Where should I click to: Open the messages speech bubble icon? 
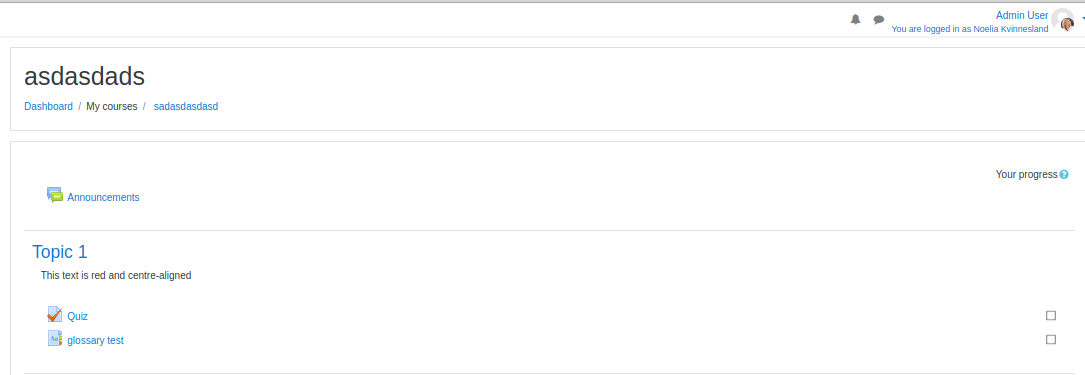click(879, 19)
